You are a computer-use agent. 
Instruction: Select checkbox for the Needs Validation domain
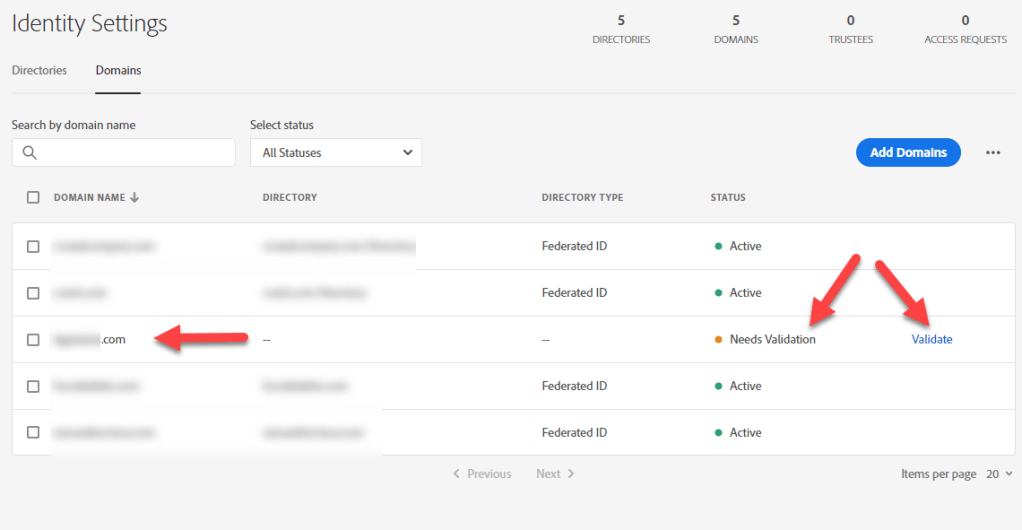[x=33, y=340]
